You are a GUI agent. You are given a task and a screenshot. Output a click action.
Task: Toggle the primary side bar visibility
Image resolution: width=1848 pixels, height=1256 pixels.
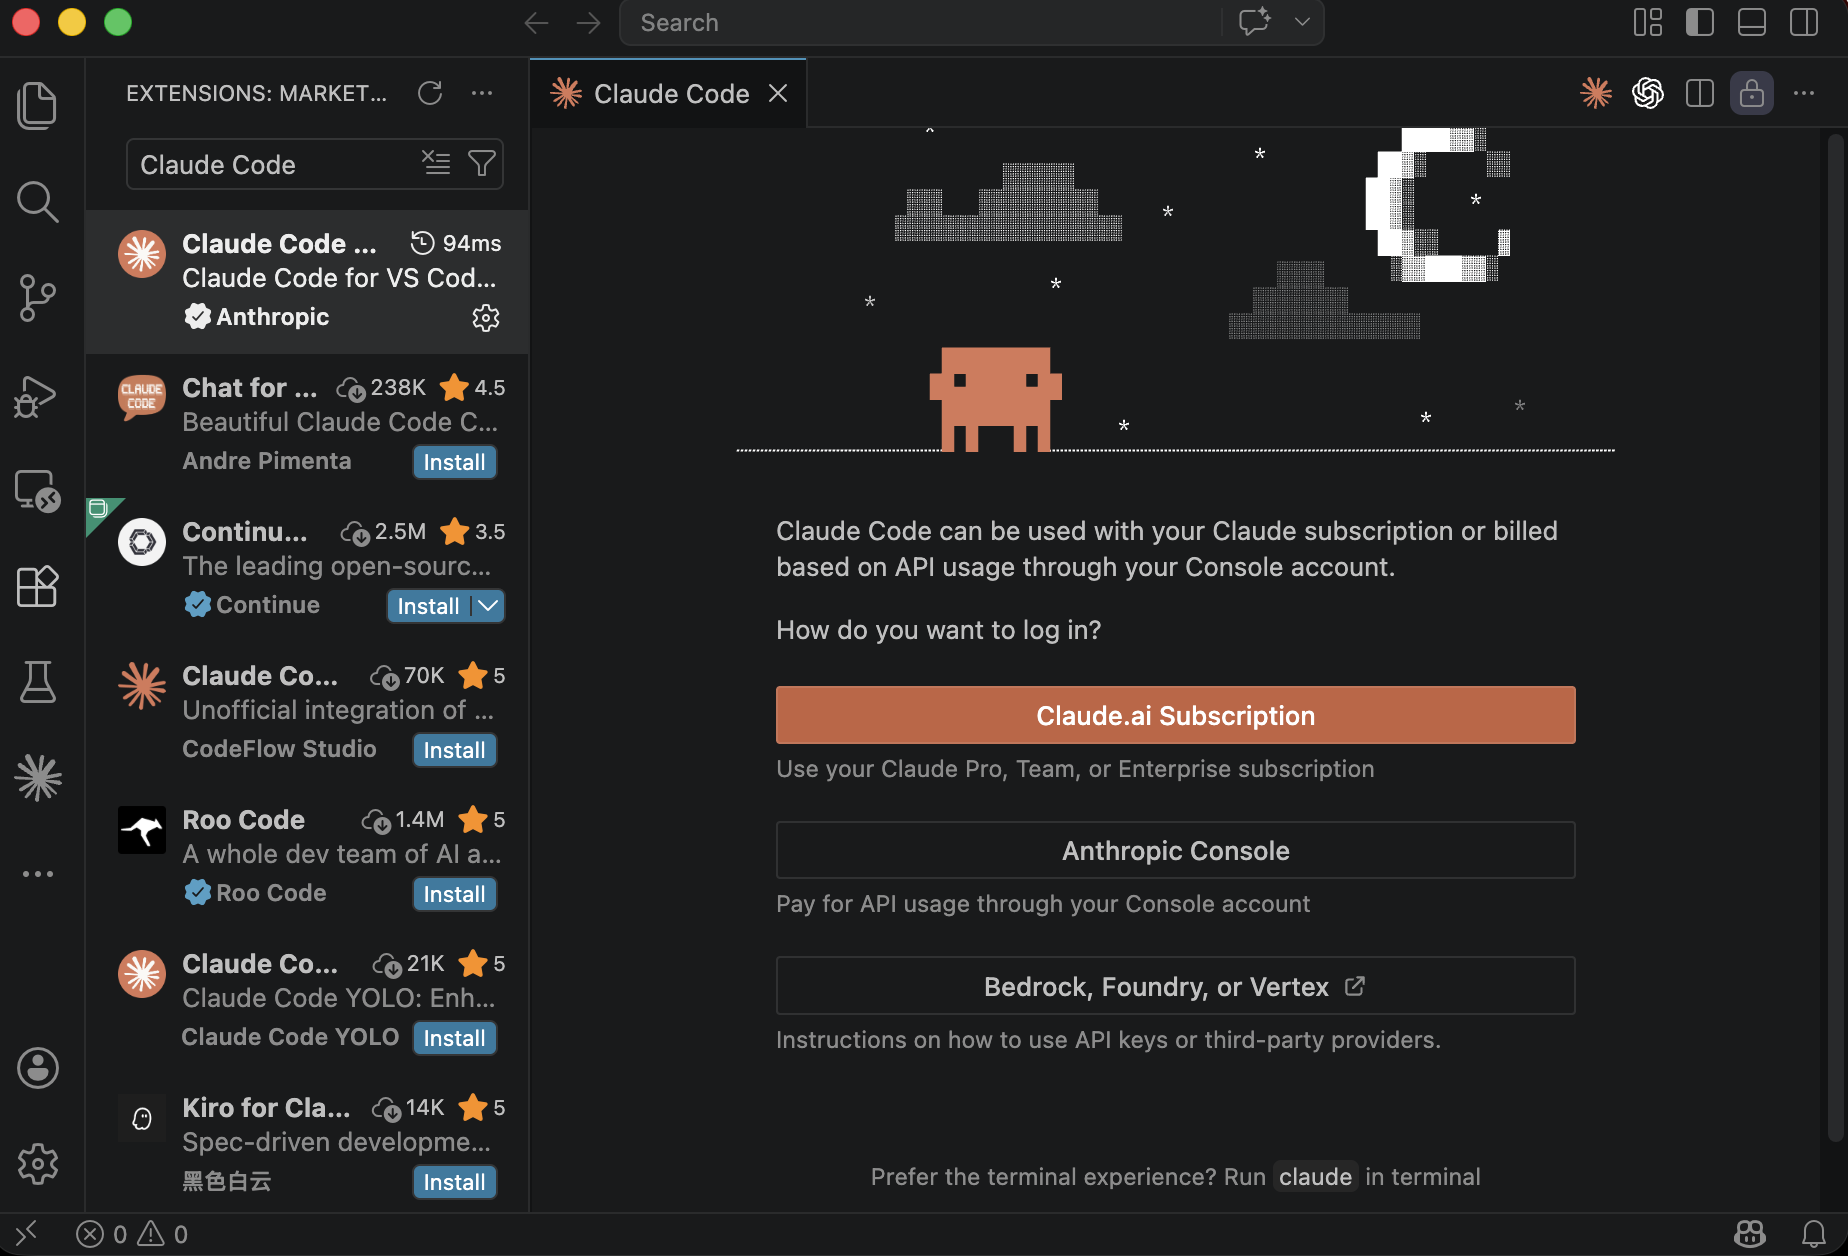tap(1699, 22)
